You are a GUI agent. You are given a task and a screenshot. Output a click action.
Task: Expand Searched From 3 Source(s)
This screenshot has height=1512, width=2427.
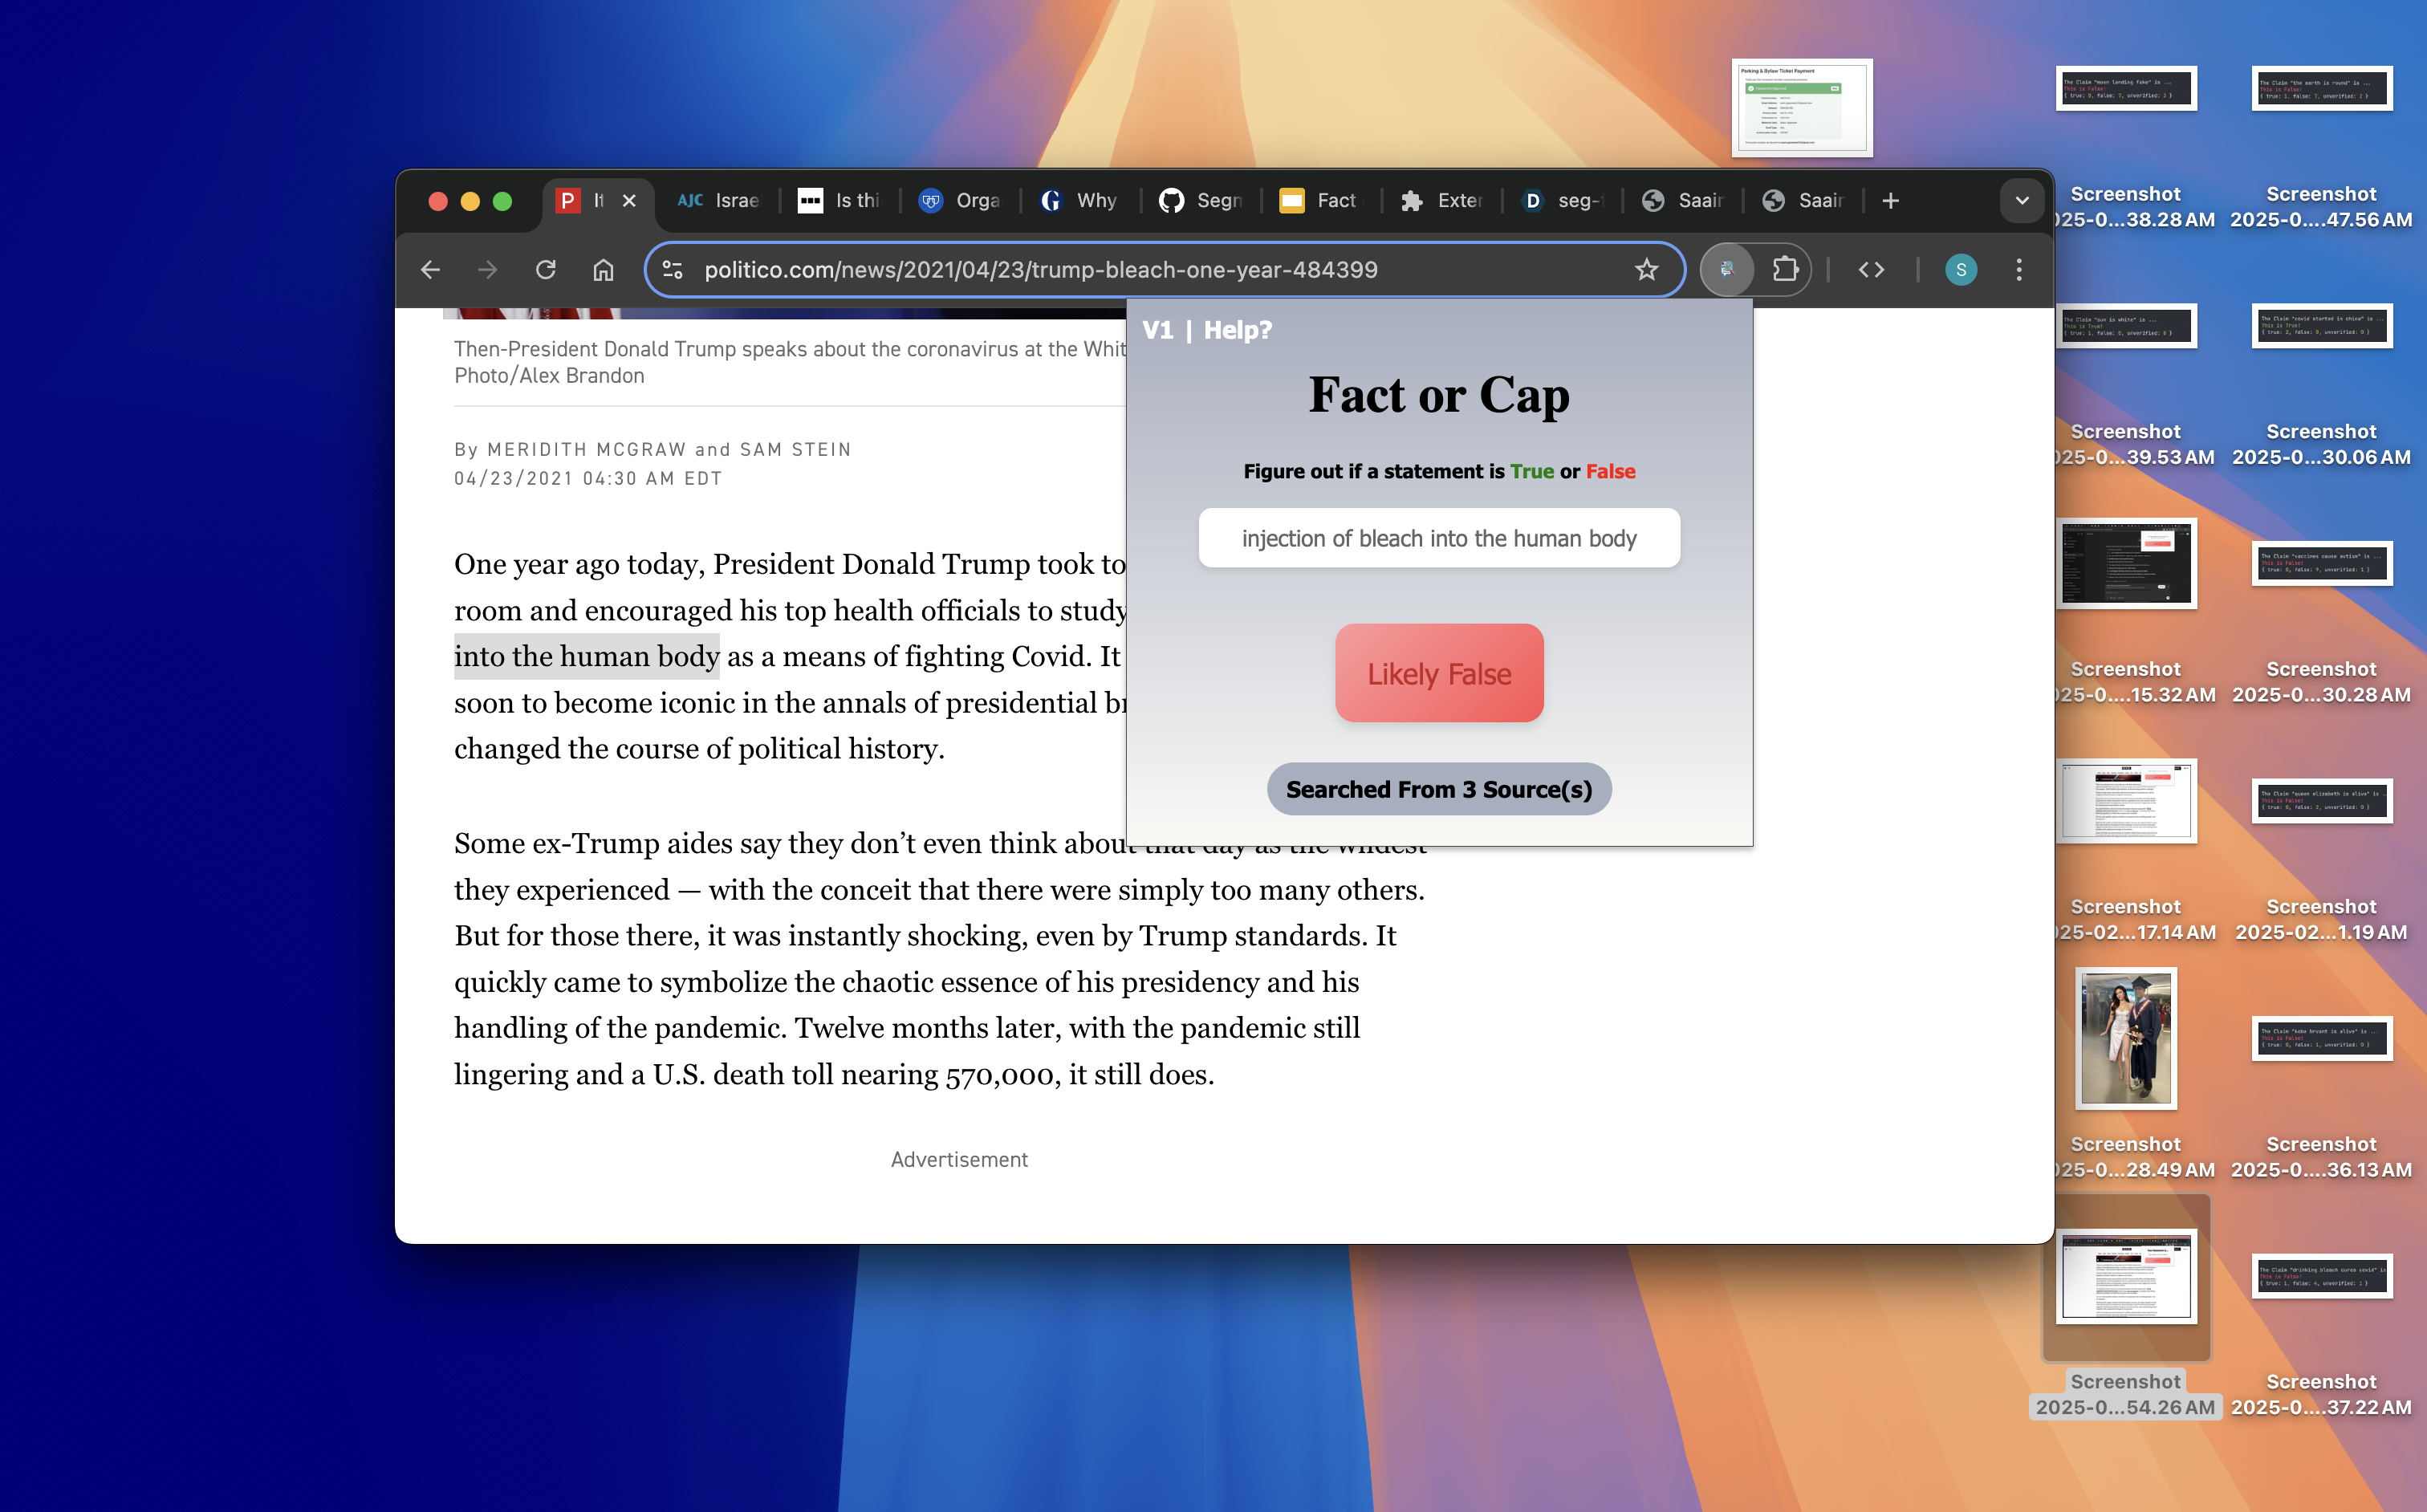[x=1438, y=790]
